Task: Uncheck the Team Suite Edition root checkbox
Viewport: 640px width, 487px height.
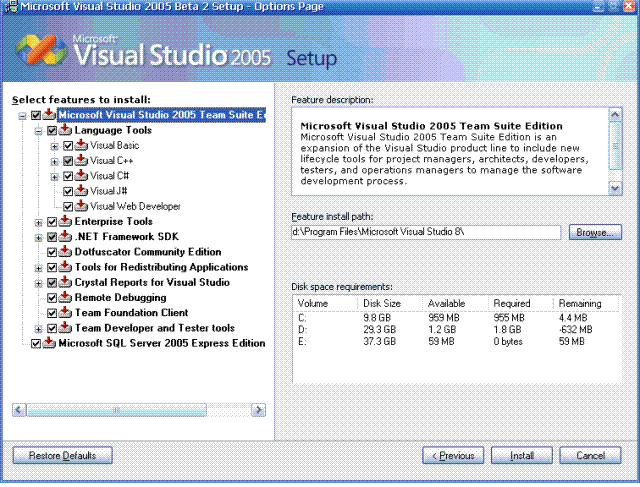Action: pyautogui.click(x=36, y=116)
